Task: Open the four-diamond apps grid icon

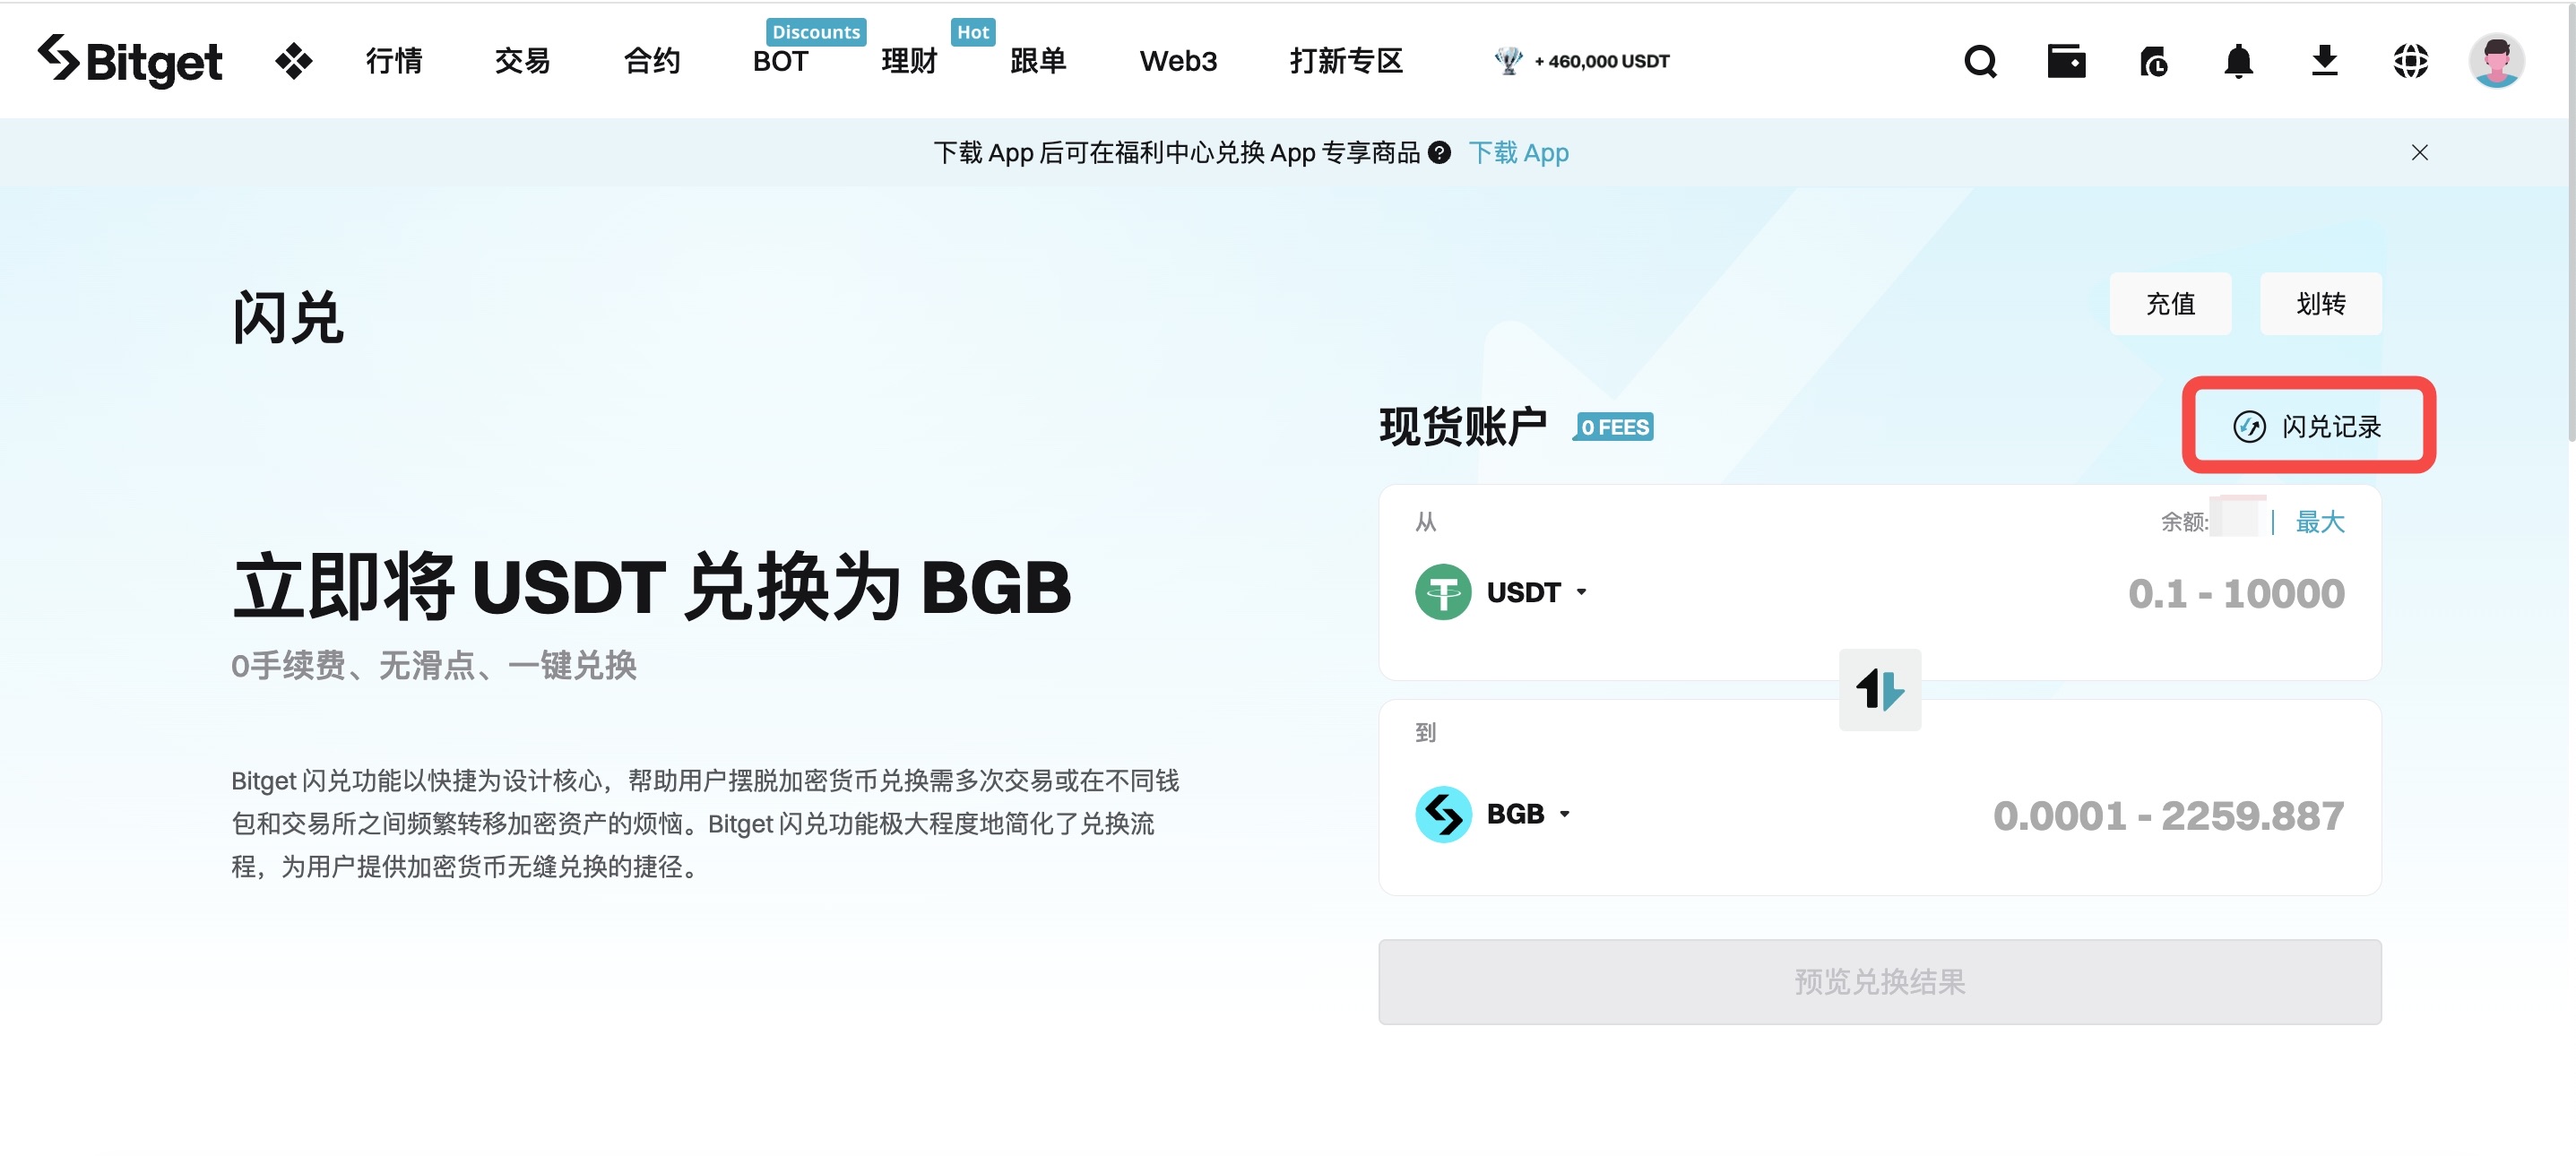Action: coord(293,61)
